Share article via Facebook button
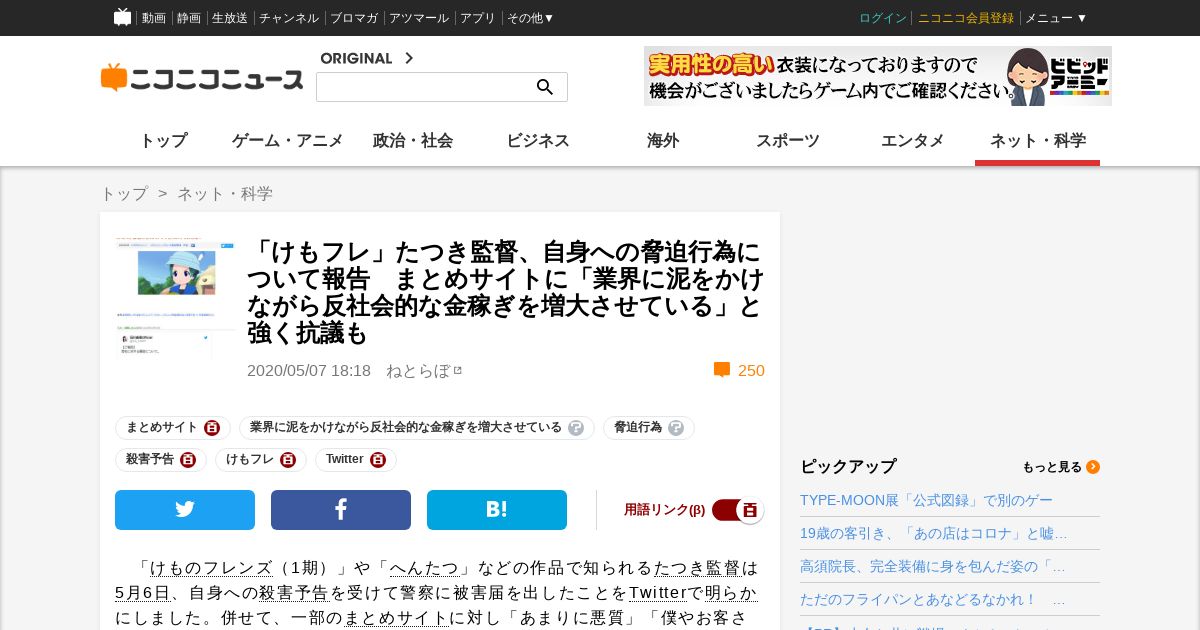1200x630 pixels. tap(341, 510)
